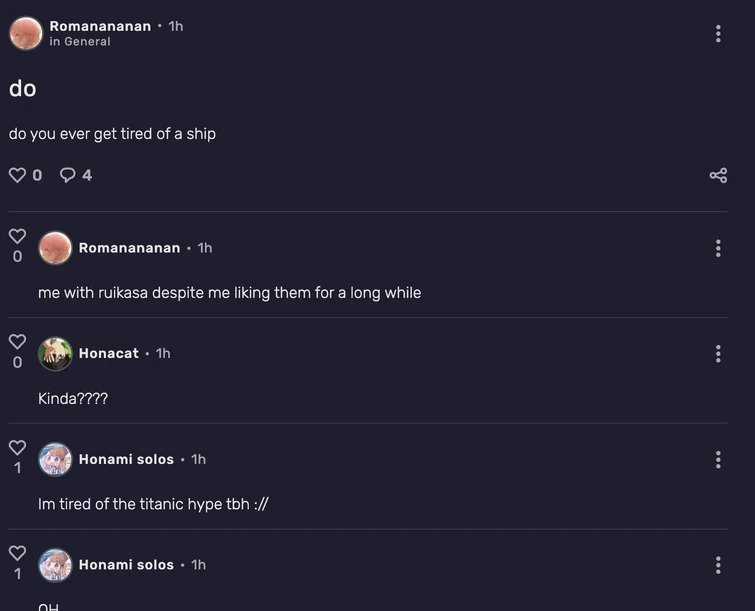The height and width of the screenshot is (611, 755).
Task: Open the comments bubble icon on the post
Action: [x=68, y=175]
